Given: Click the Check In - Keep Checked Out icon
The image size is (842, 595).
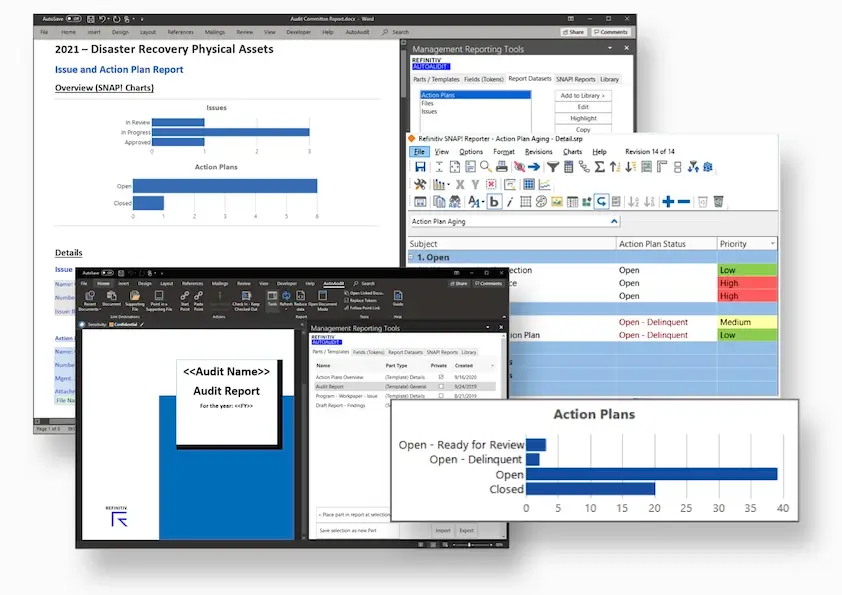Looking at the screenshot, I should tap(246, 296).
